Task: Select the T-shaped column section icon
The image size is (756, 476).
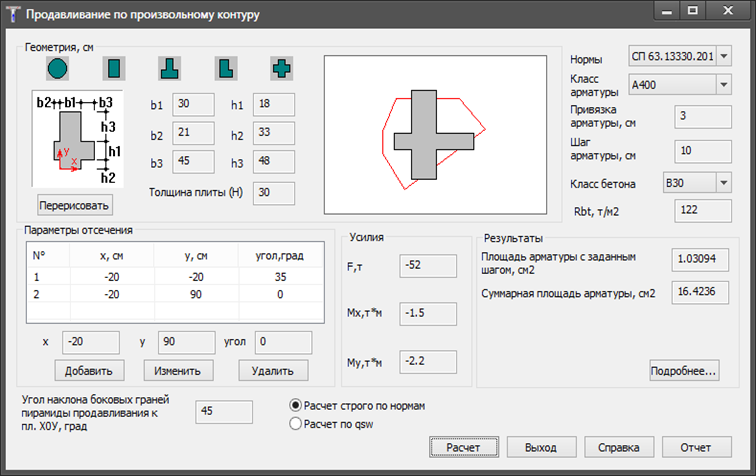Action: pos(170,68)
